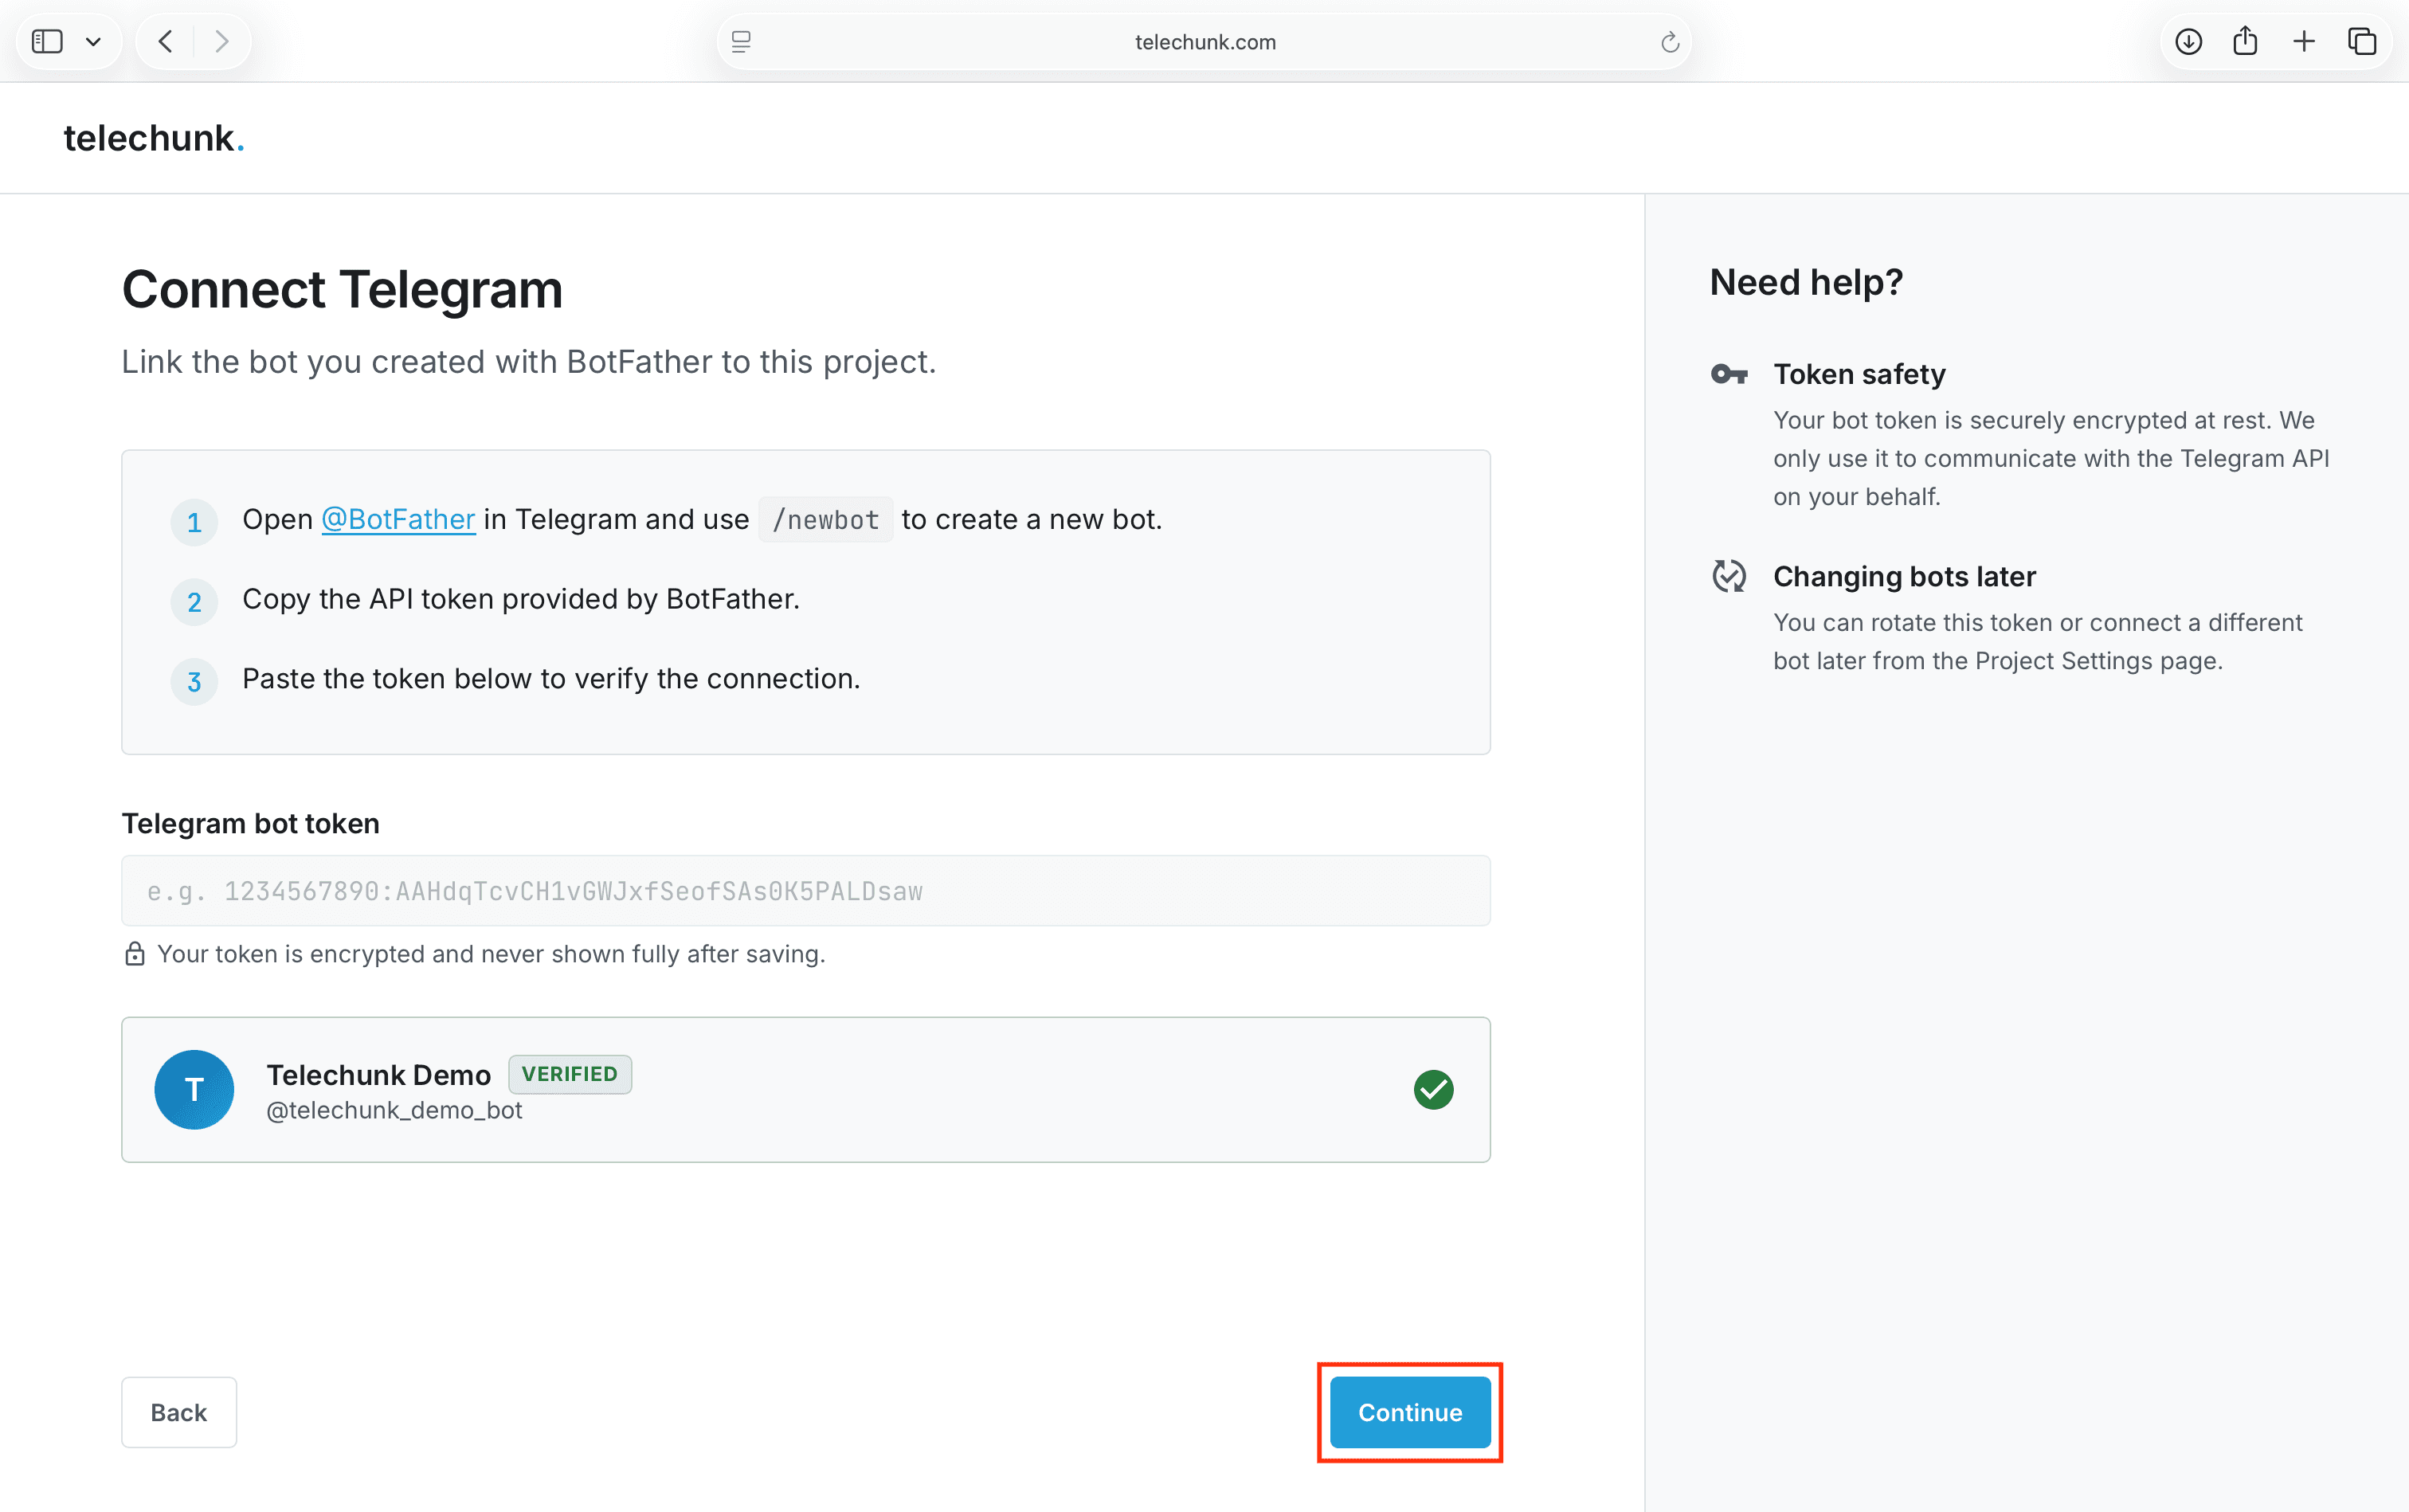Viewport: 2409px width, 1512px height.
Task: Click step 2 text about copying API token
Action: tap(521, 599)
